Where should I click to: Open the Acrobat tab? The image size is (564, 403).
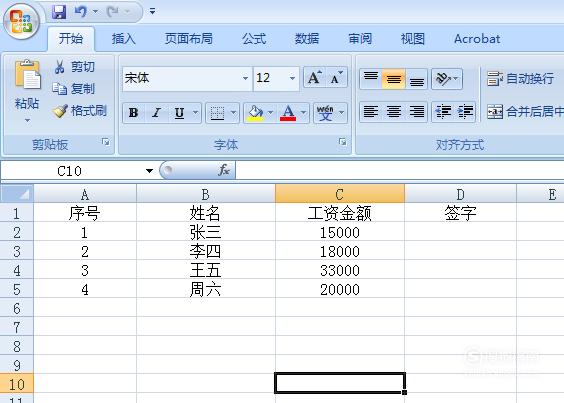coord(477,38)
